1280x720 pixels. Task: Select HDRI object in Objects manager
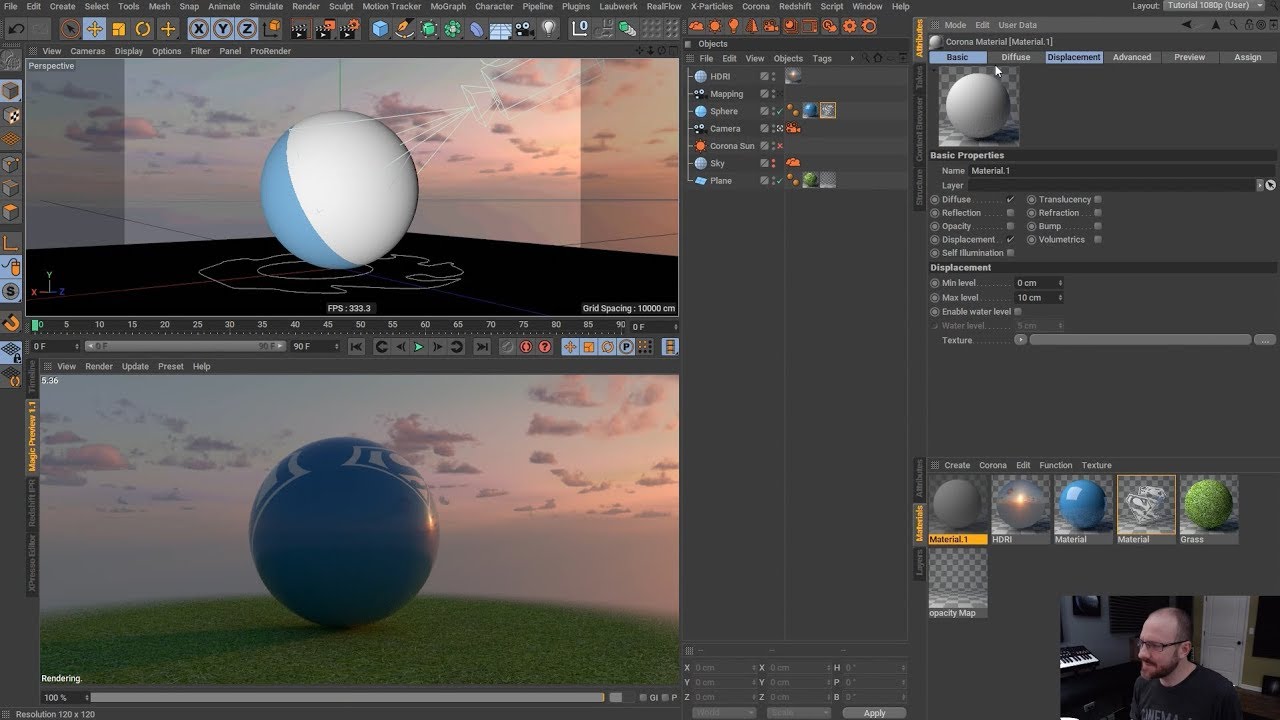[x=720, y=76]
